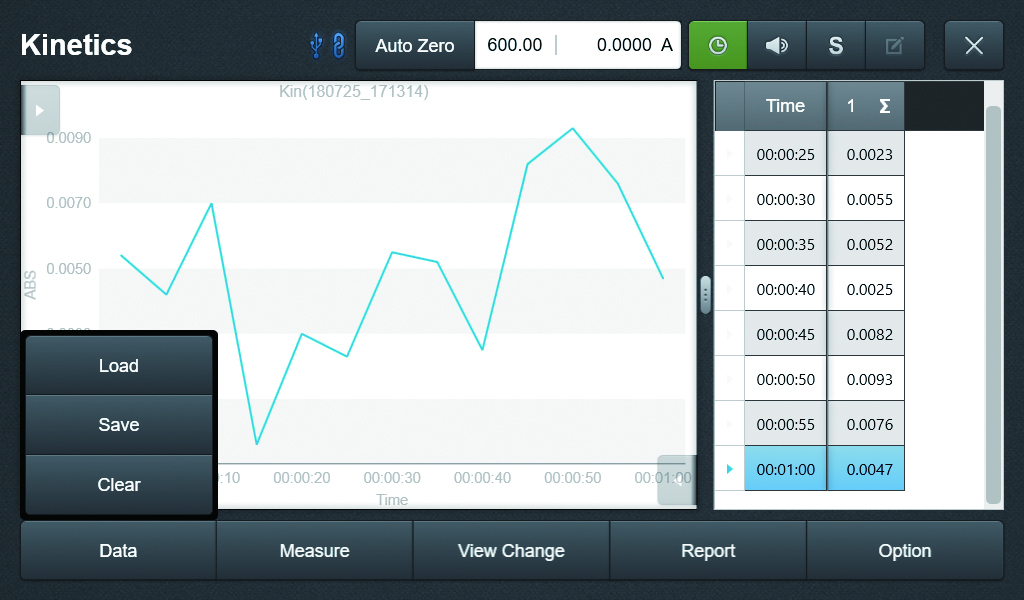Screen dimensions: 1024x600
Task: Choose Save in the Data popup
Action: tap(119, 424)
